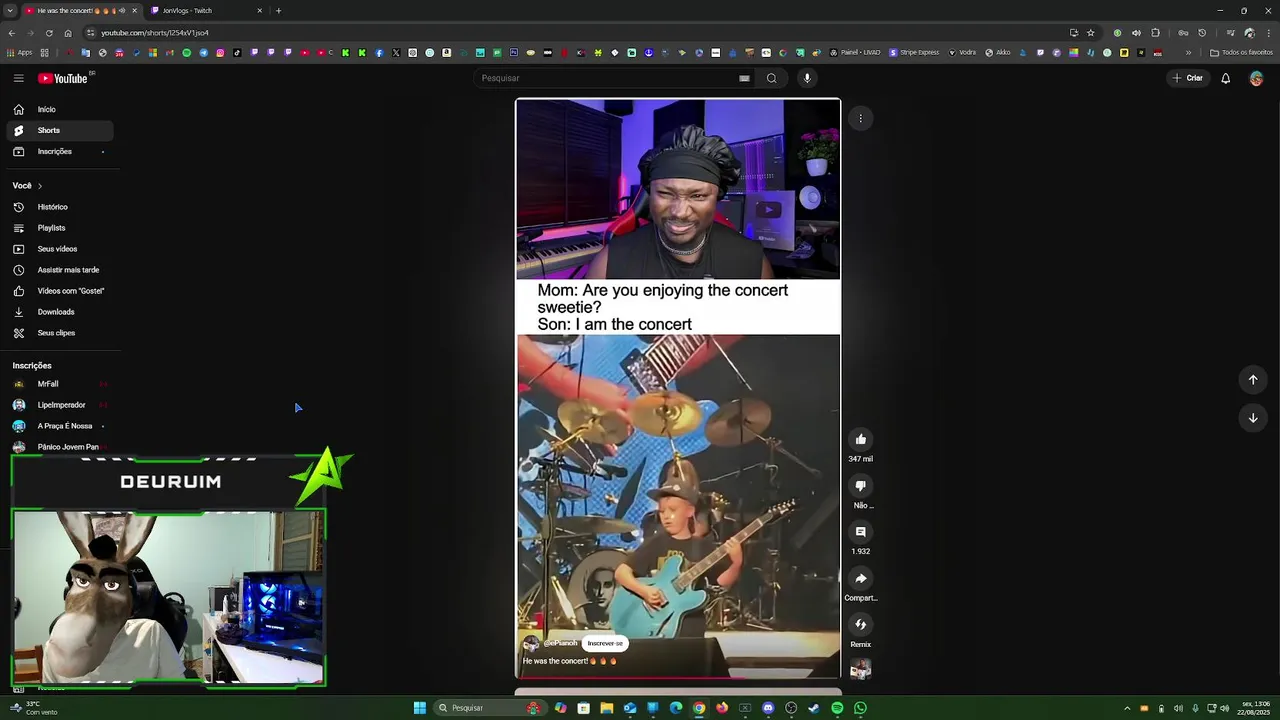Image resolution: width=1280 pixels, height=720 pixels.
Task: Open the comments on the Short
Action: (x=860, y=532)
